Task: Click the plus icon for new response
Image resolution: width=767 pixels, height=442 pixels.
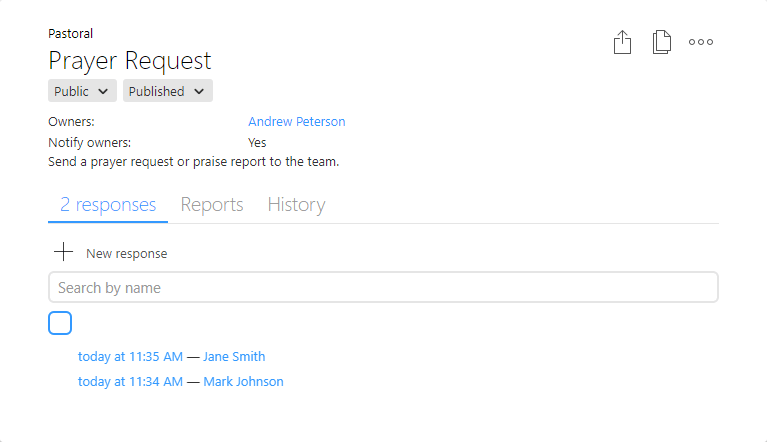Action: coord(63,252)
